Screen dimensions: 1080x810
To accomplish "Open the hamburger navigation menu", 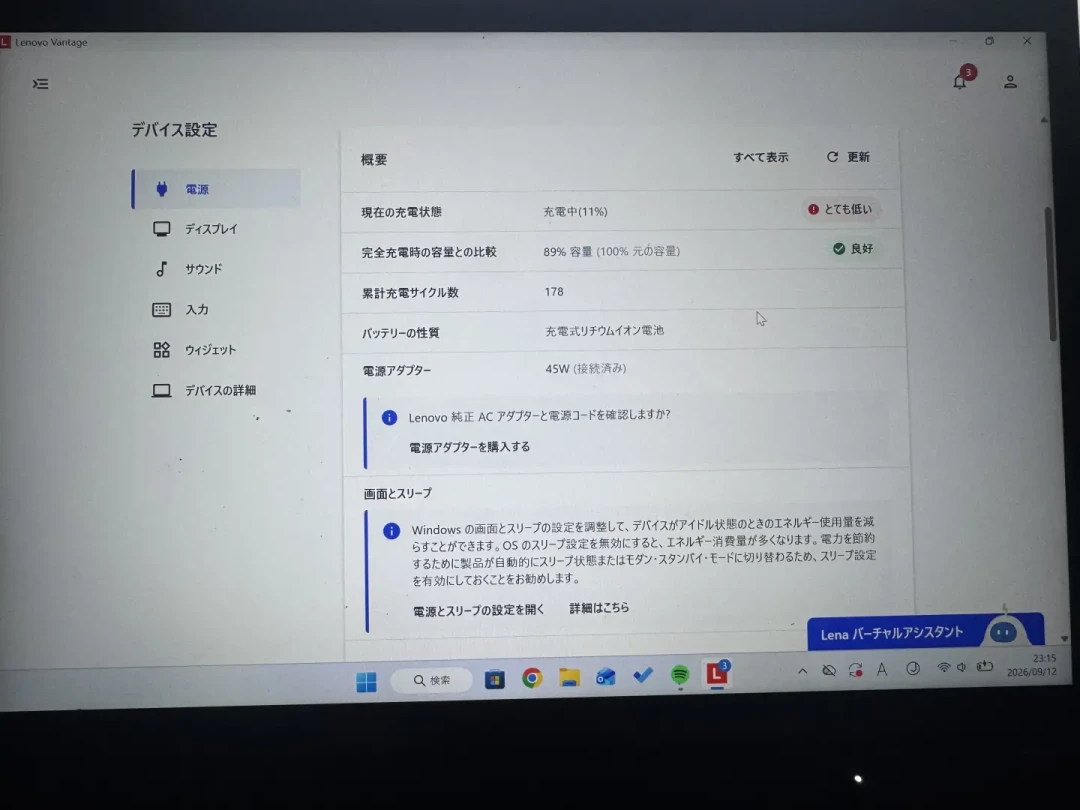I will tap(41, 84).
